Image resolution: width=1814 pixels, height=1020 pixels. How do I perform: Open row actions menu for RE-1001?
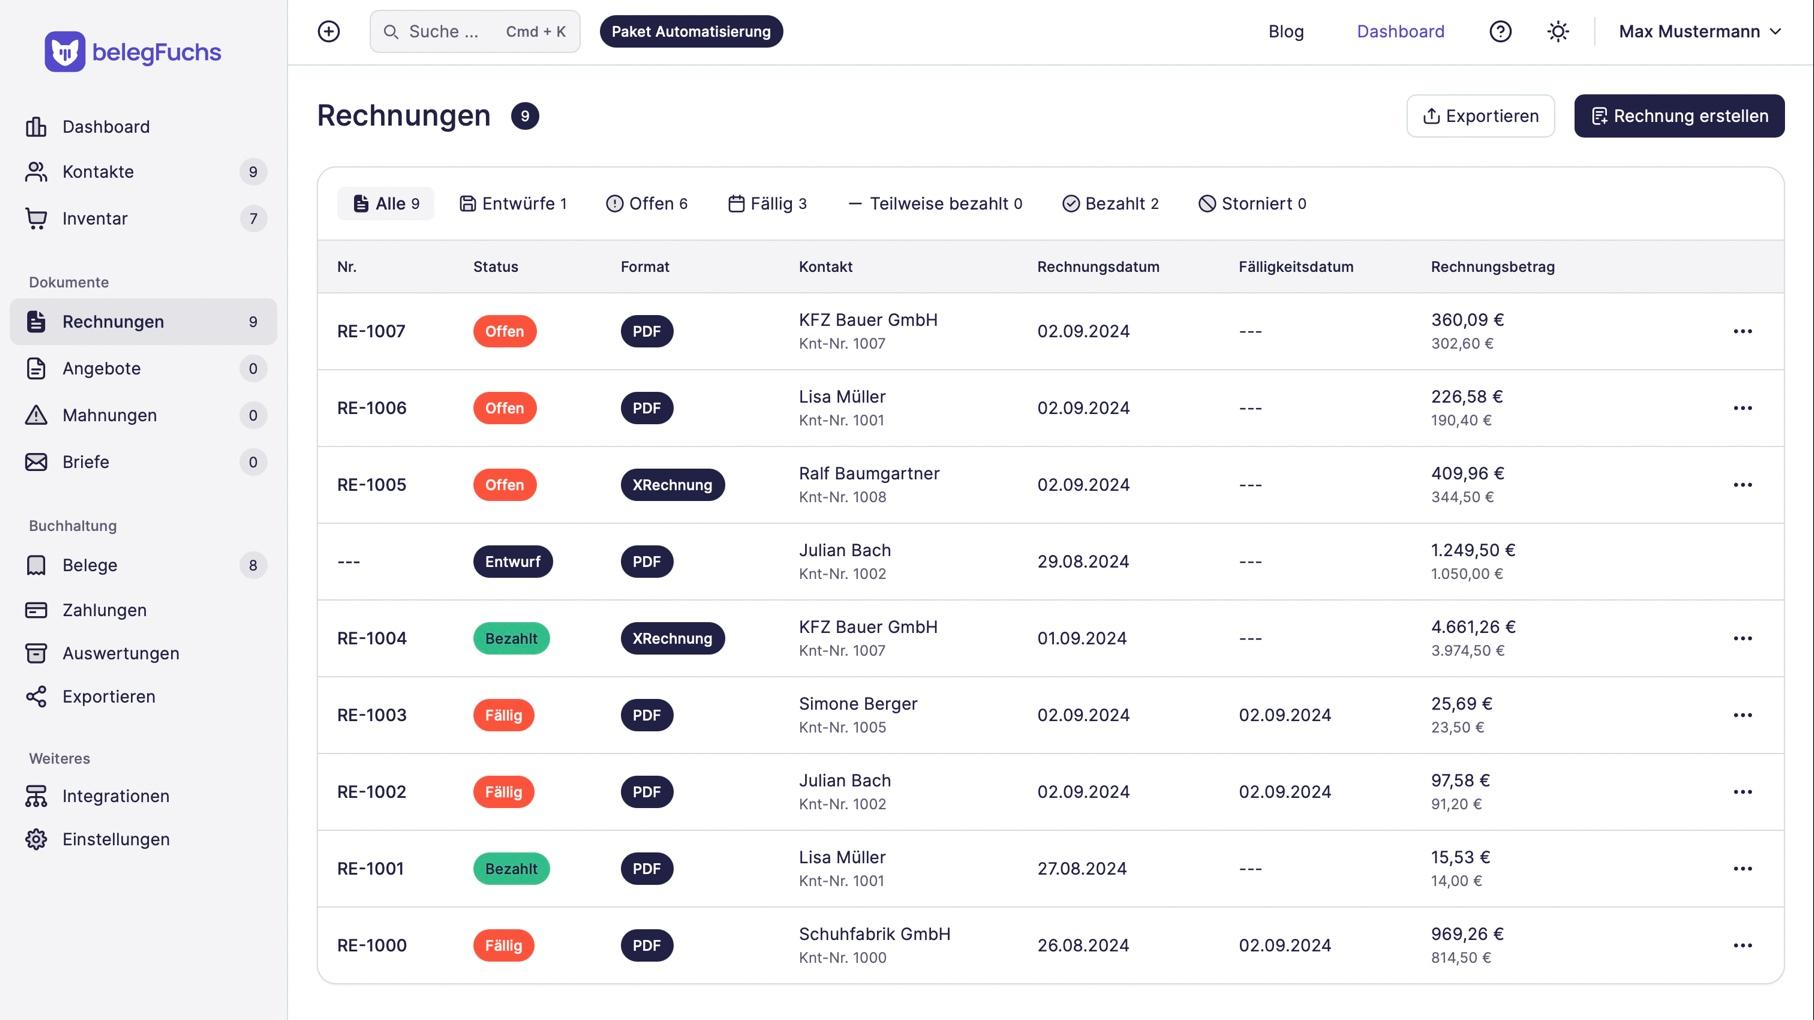[1743, 869]
